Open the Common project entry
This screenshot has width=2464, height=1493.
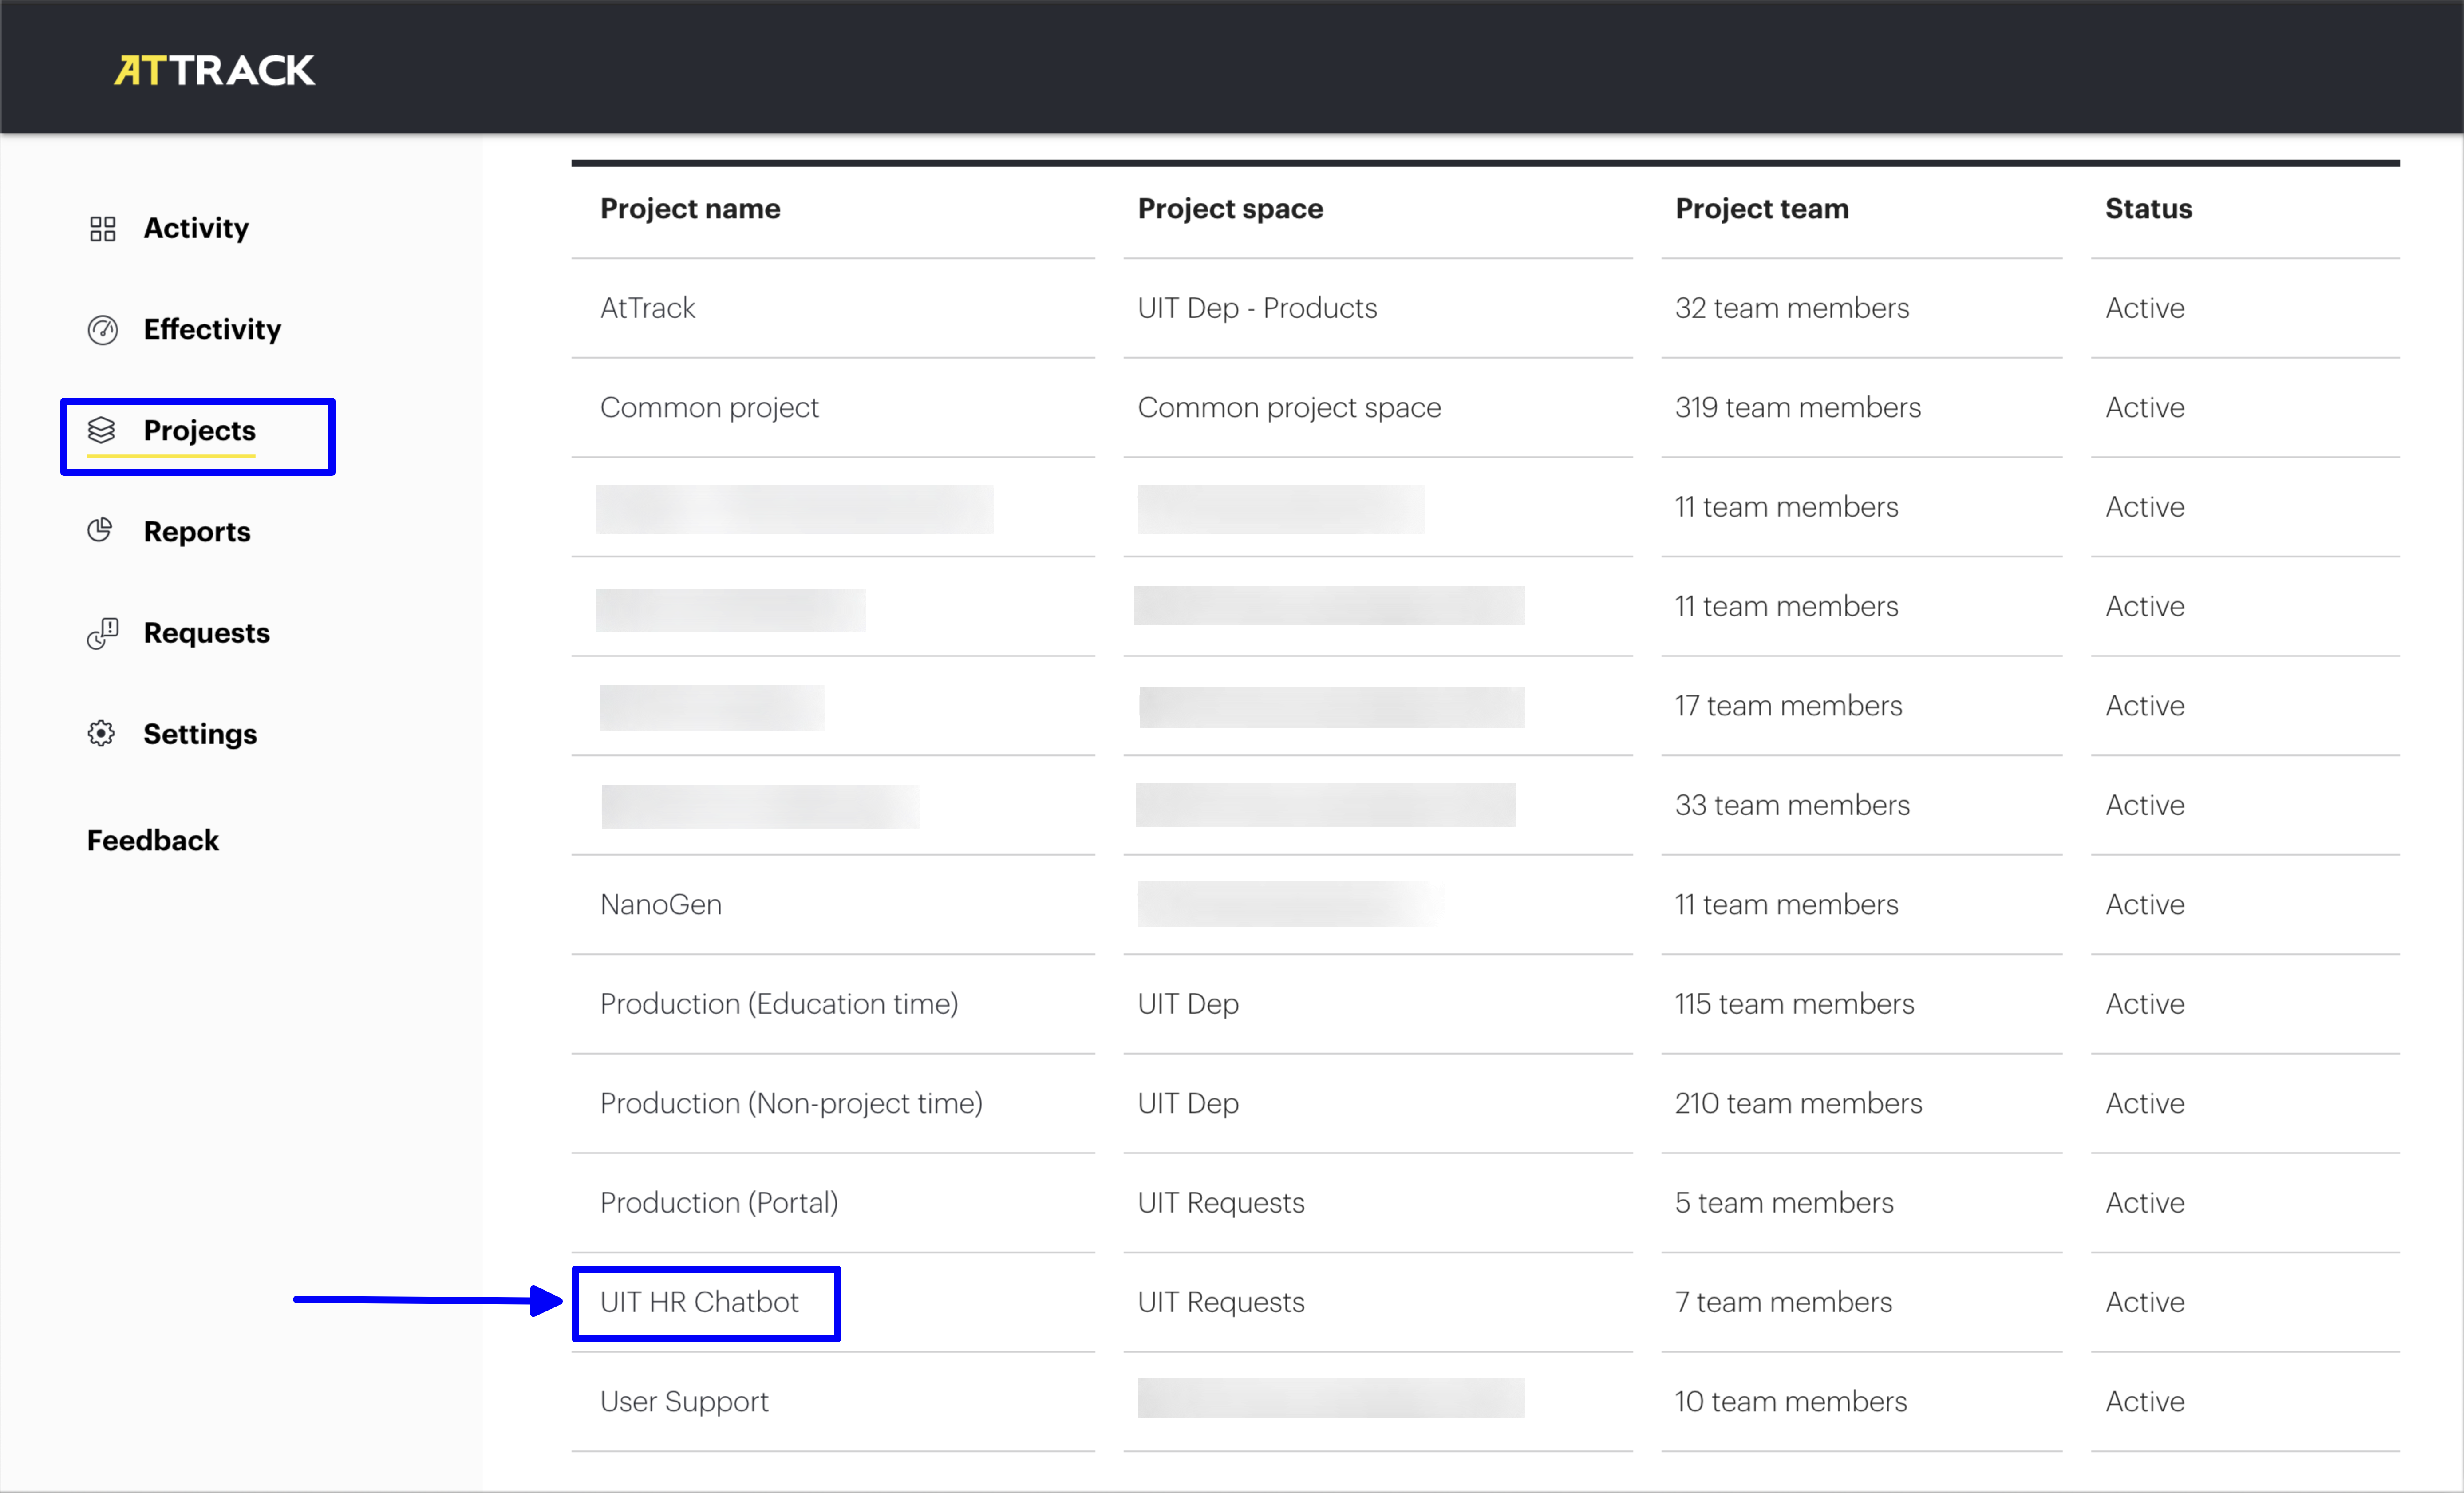pyautogui.click(x=709, y=408)
